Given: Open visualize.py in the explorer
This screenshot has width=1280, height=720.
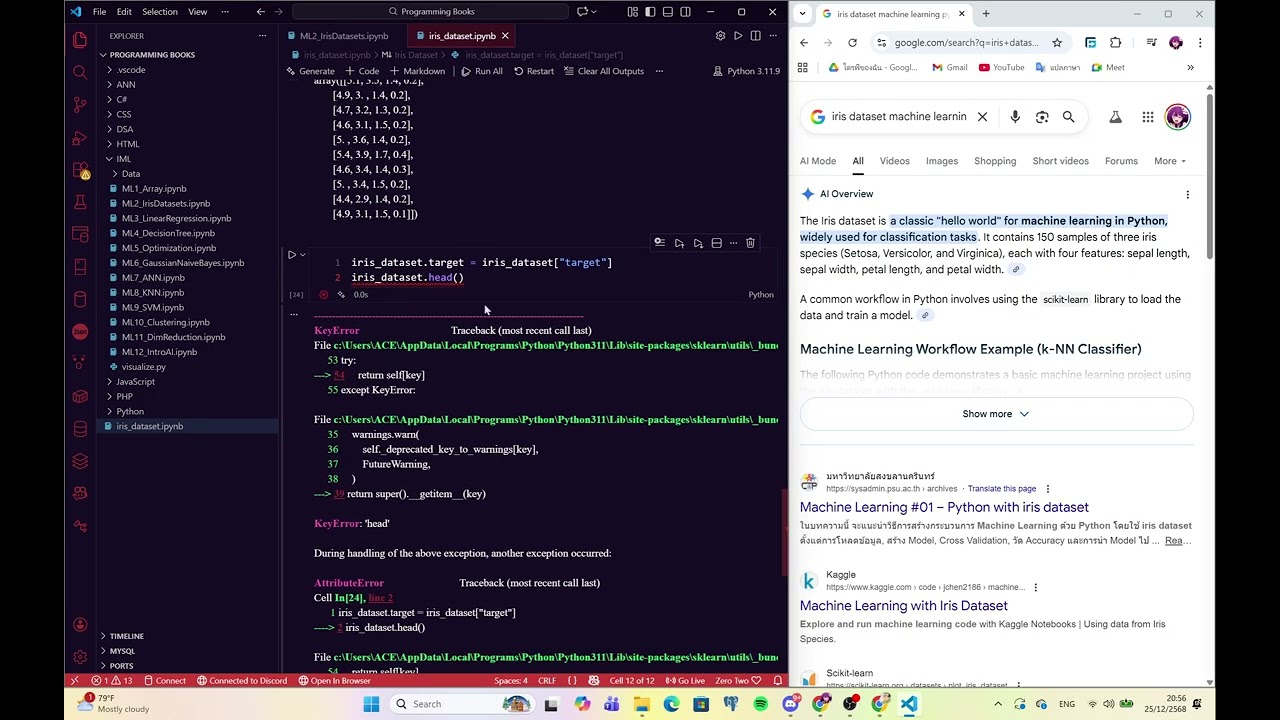Looking at the screenshot, I should click(143, 367).
